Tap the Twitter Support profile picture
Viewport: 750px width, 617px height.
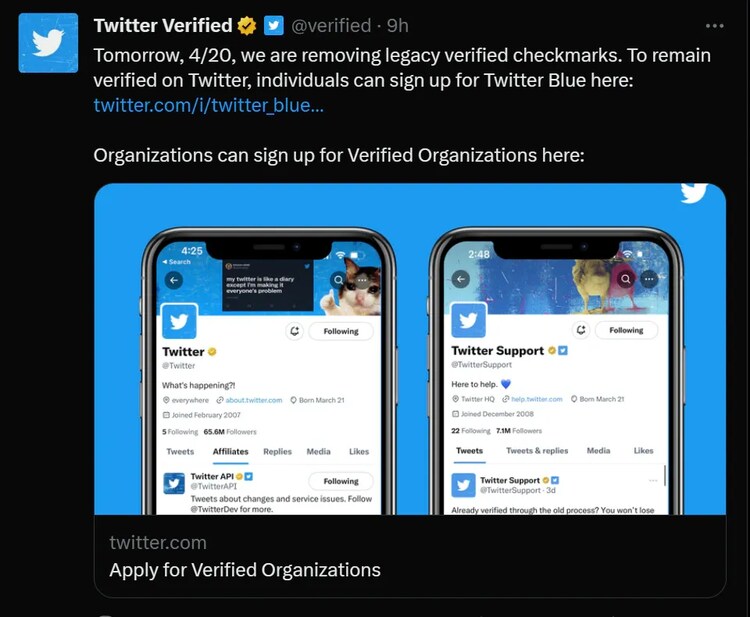point(468,321)
